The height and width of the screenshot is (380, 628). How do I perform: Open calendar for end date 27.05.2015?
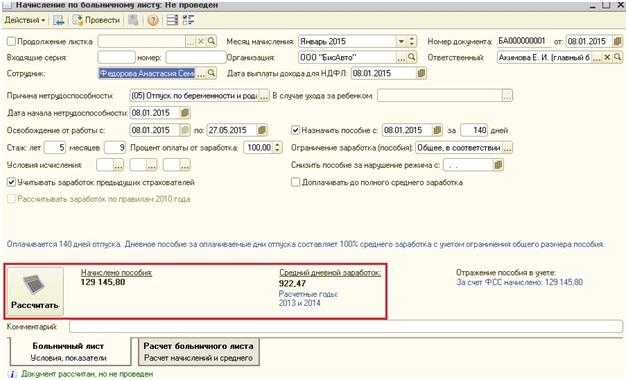click(x=262, y=130)
